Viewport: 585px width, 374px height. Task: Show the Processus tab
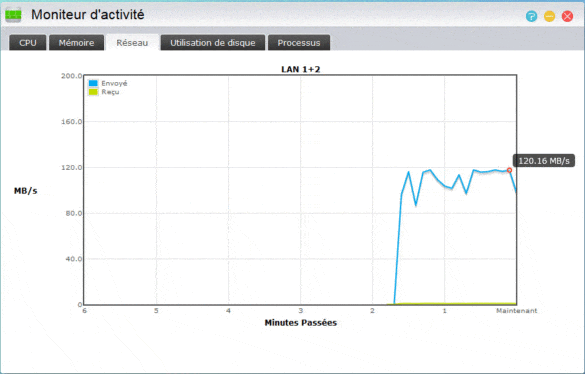click(x=298, y=43)
